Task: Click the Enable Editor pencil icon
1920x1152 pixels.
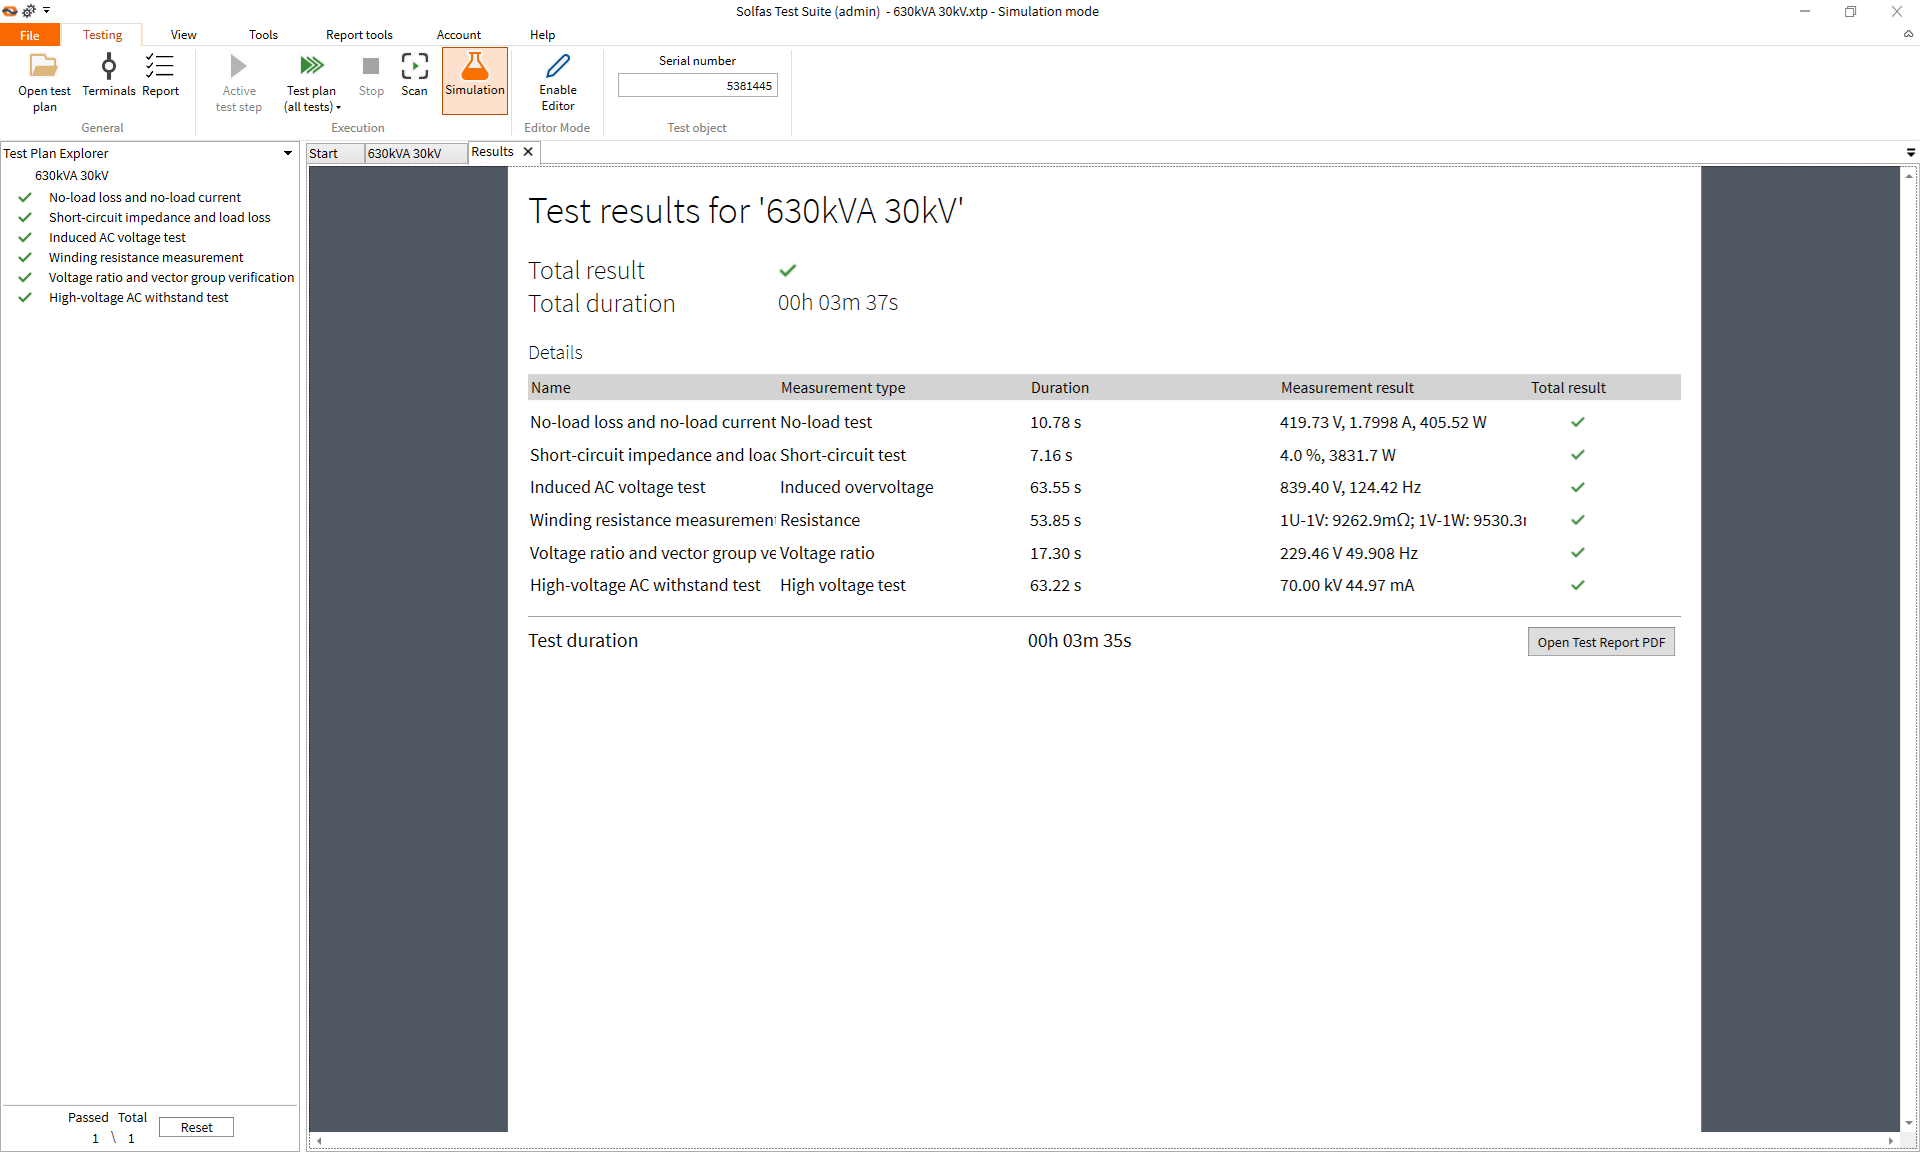Action: pyautogui.click(x=558, y=67)
